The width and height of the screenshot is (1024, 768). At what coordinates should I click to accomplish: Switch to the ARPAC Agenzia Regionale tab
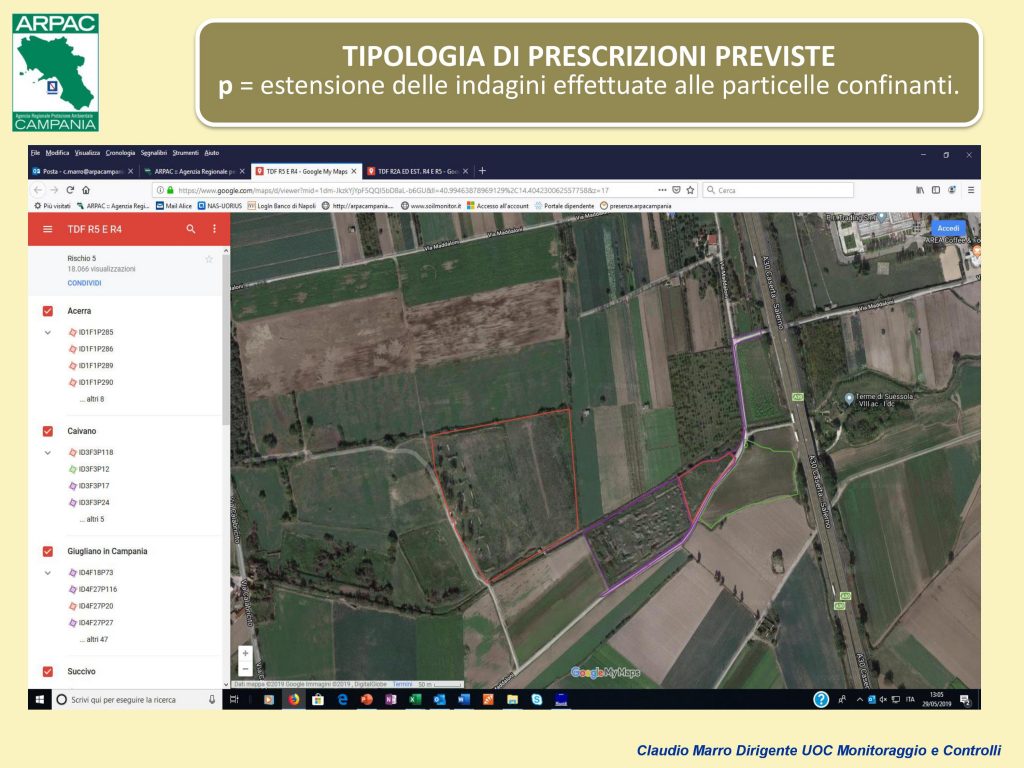193,171
